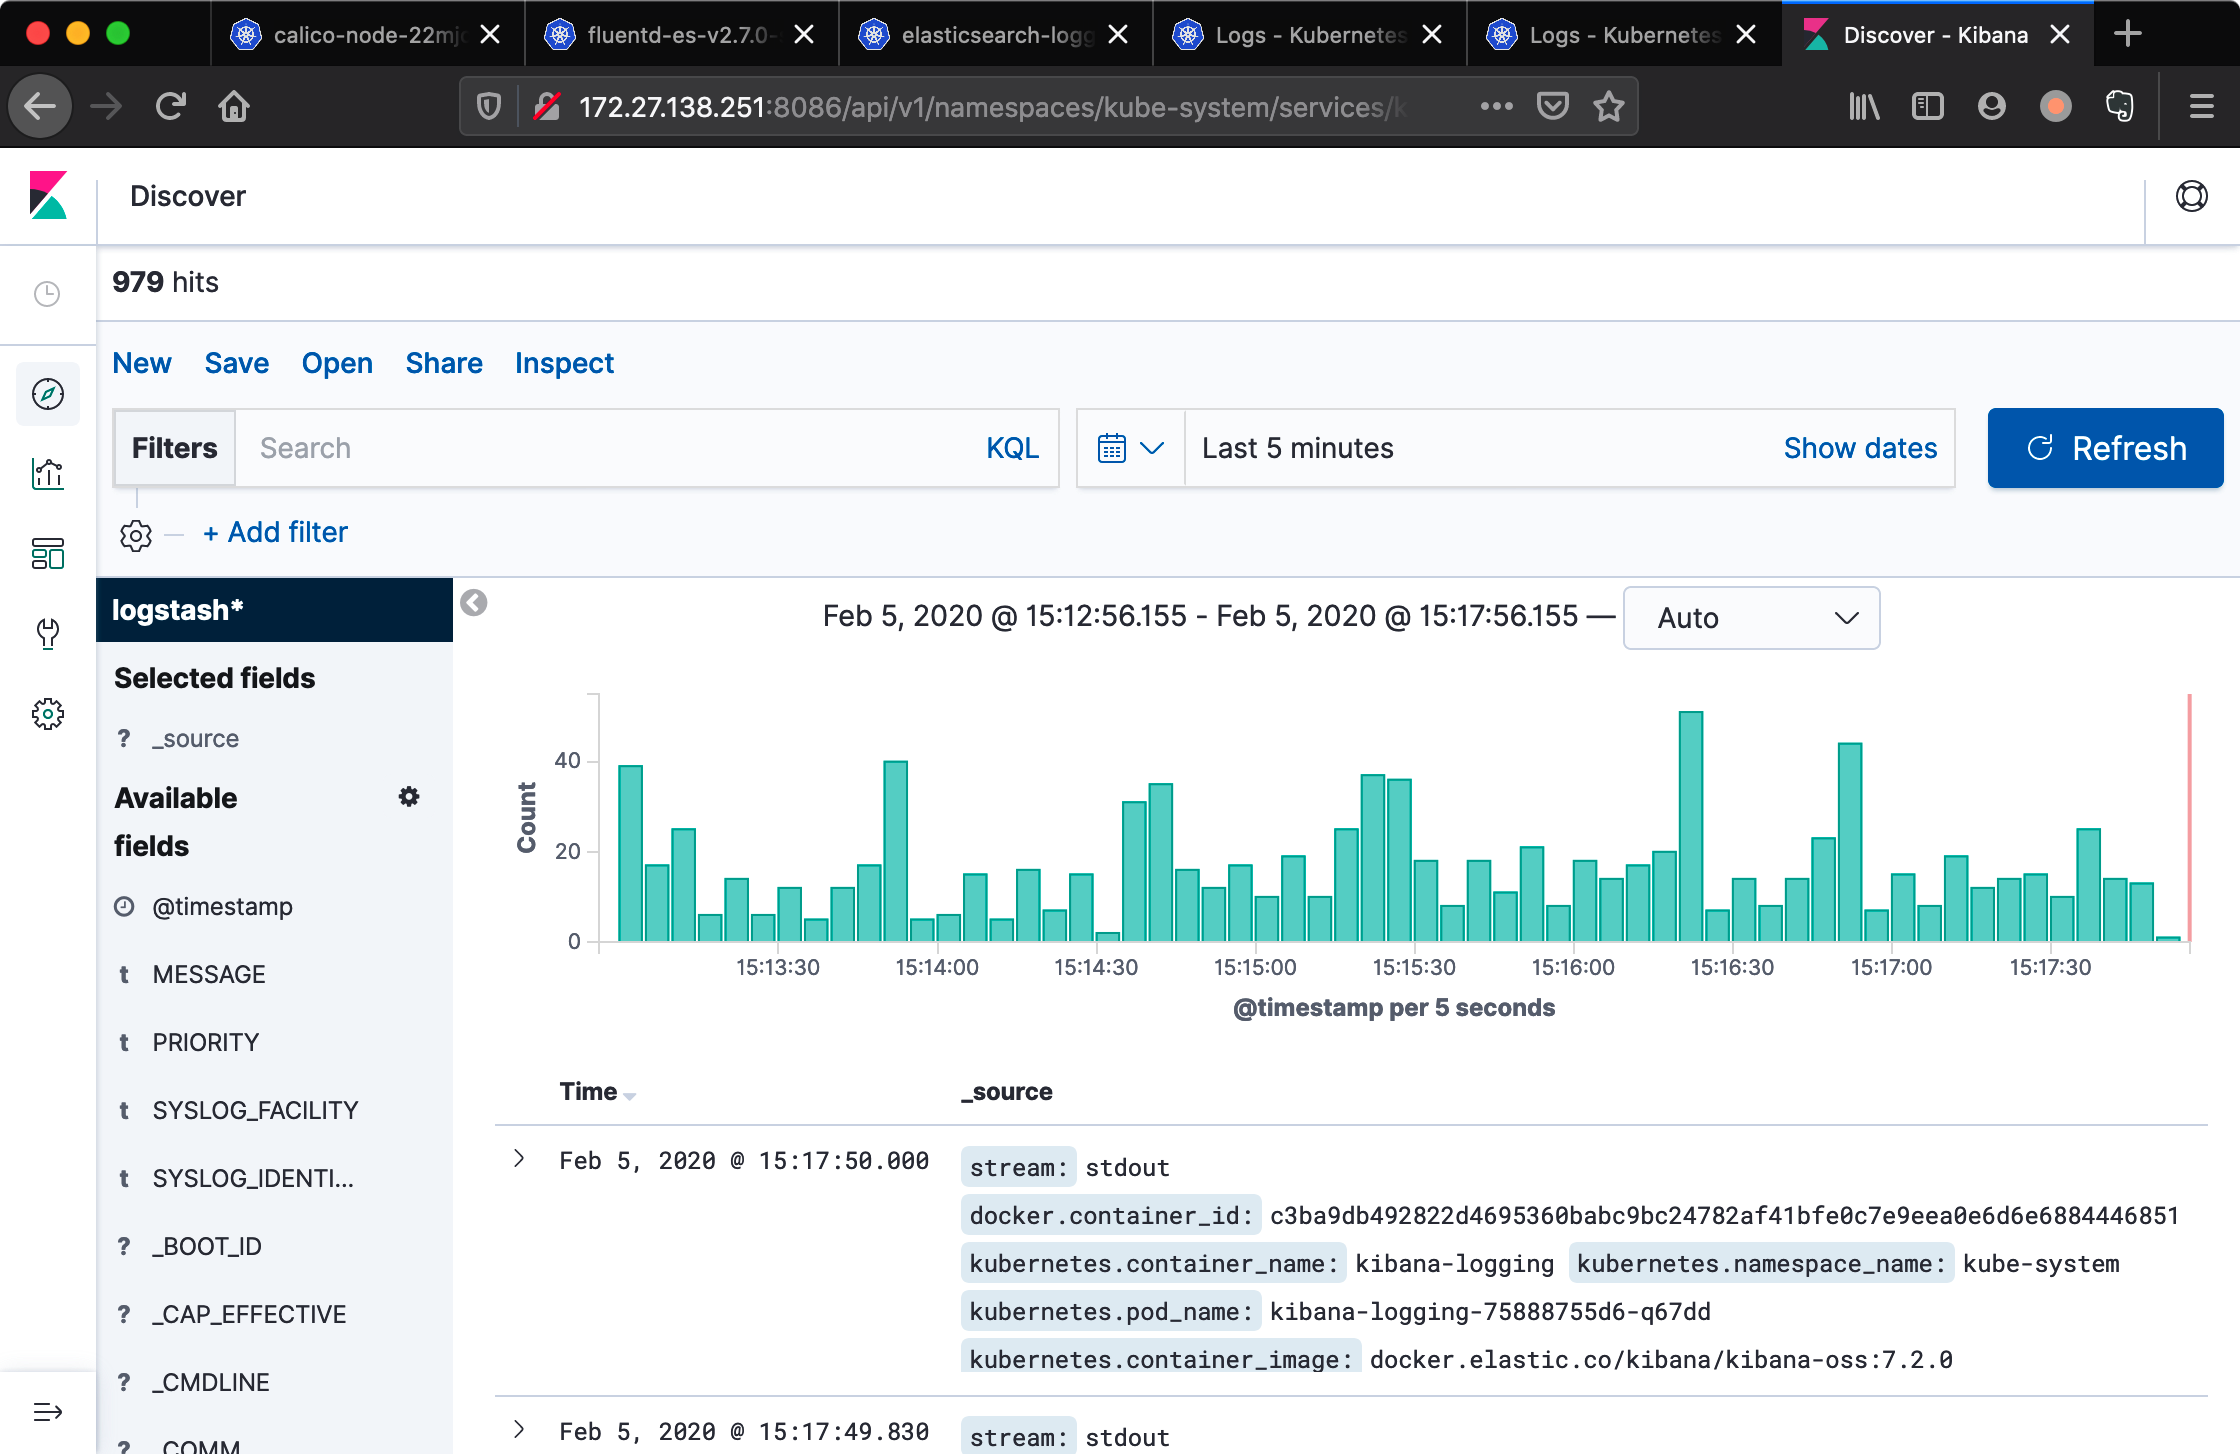Open Management gear icon in sidebar
2240x1454 pixels.
point(48,713)
